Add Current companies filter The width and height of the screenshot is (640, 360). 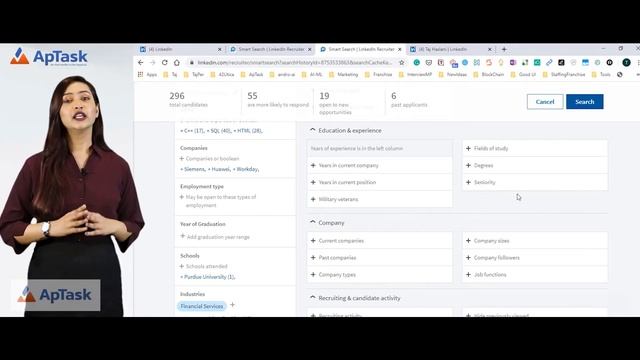tap(380, 240)
